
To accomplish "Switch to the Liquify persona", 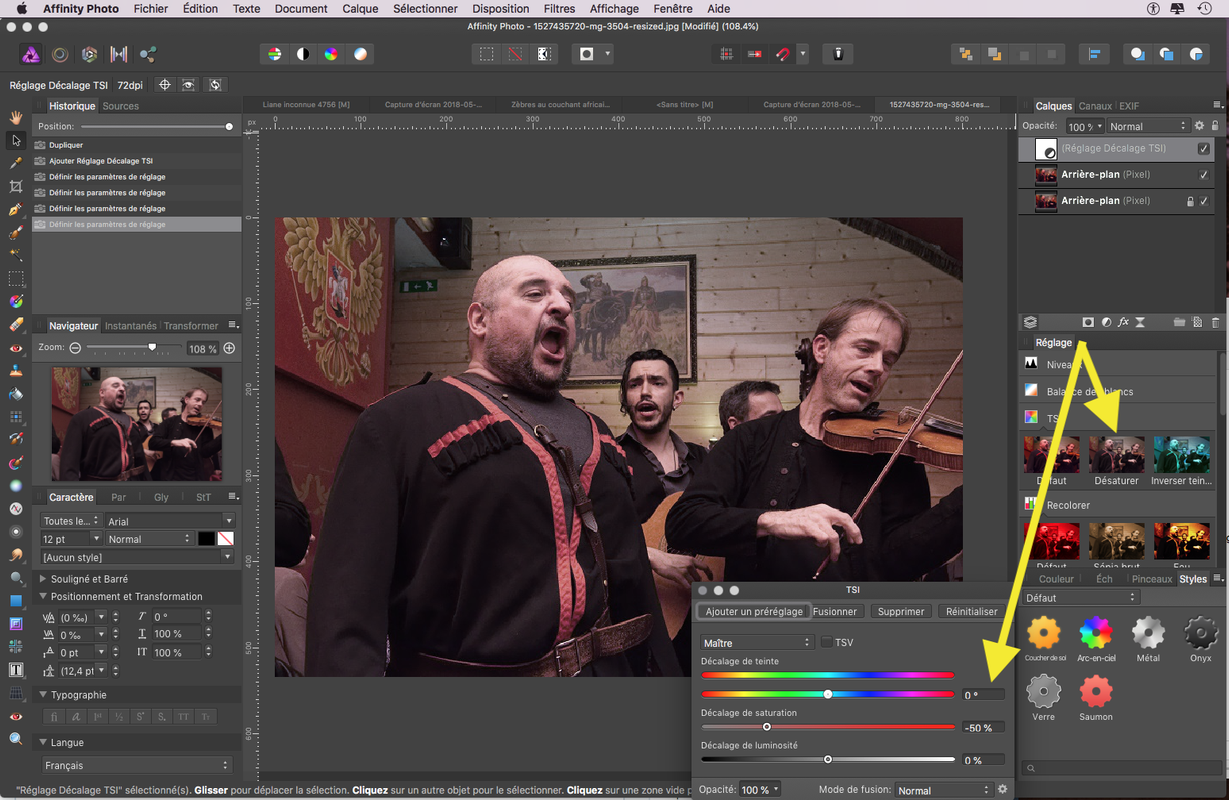I will [60, 55].
